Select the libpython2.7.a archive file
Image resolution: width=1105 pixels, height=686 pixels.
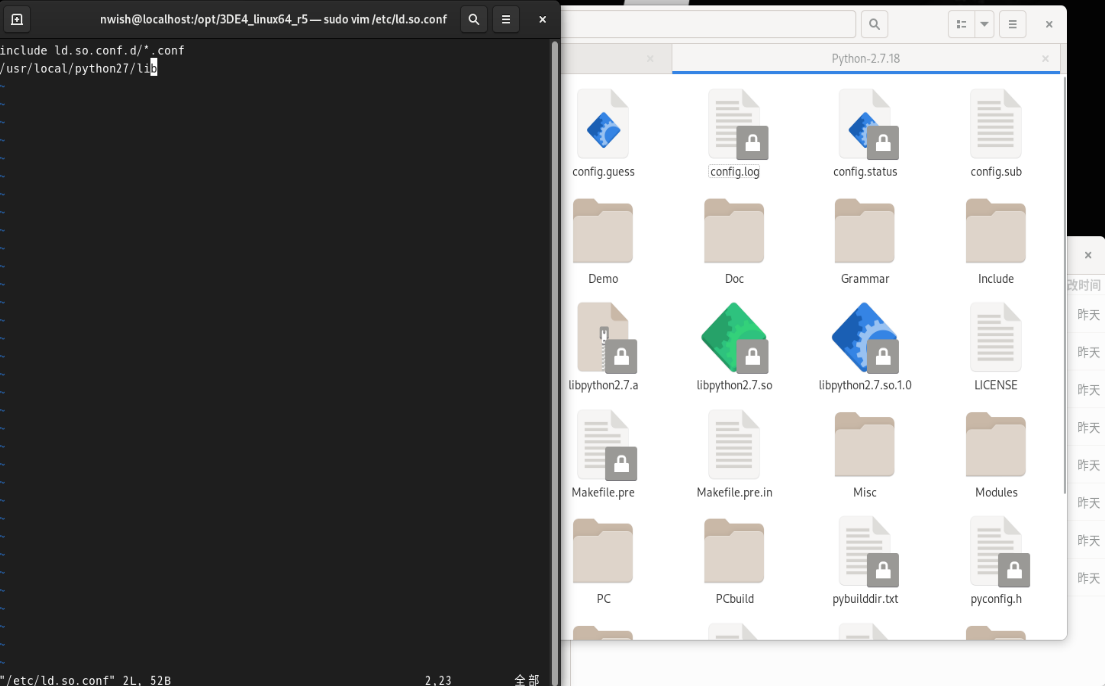tap(603, 339)
